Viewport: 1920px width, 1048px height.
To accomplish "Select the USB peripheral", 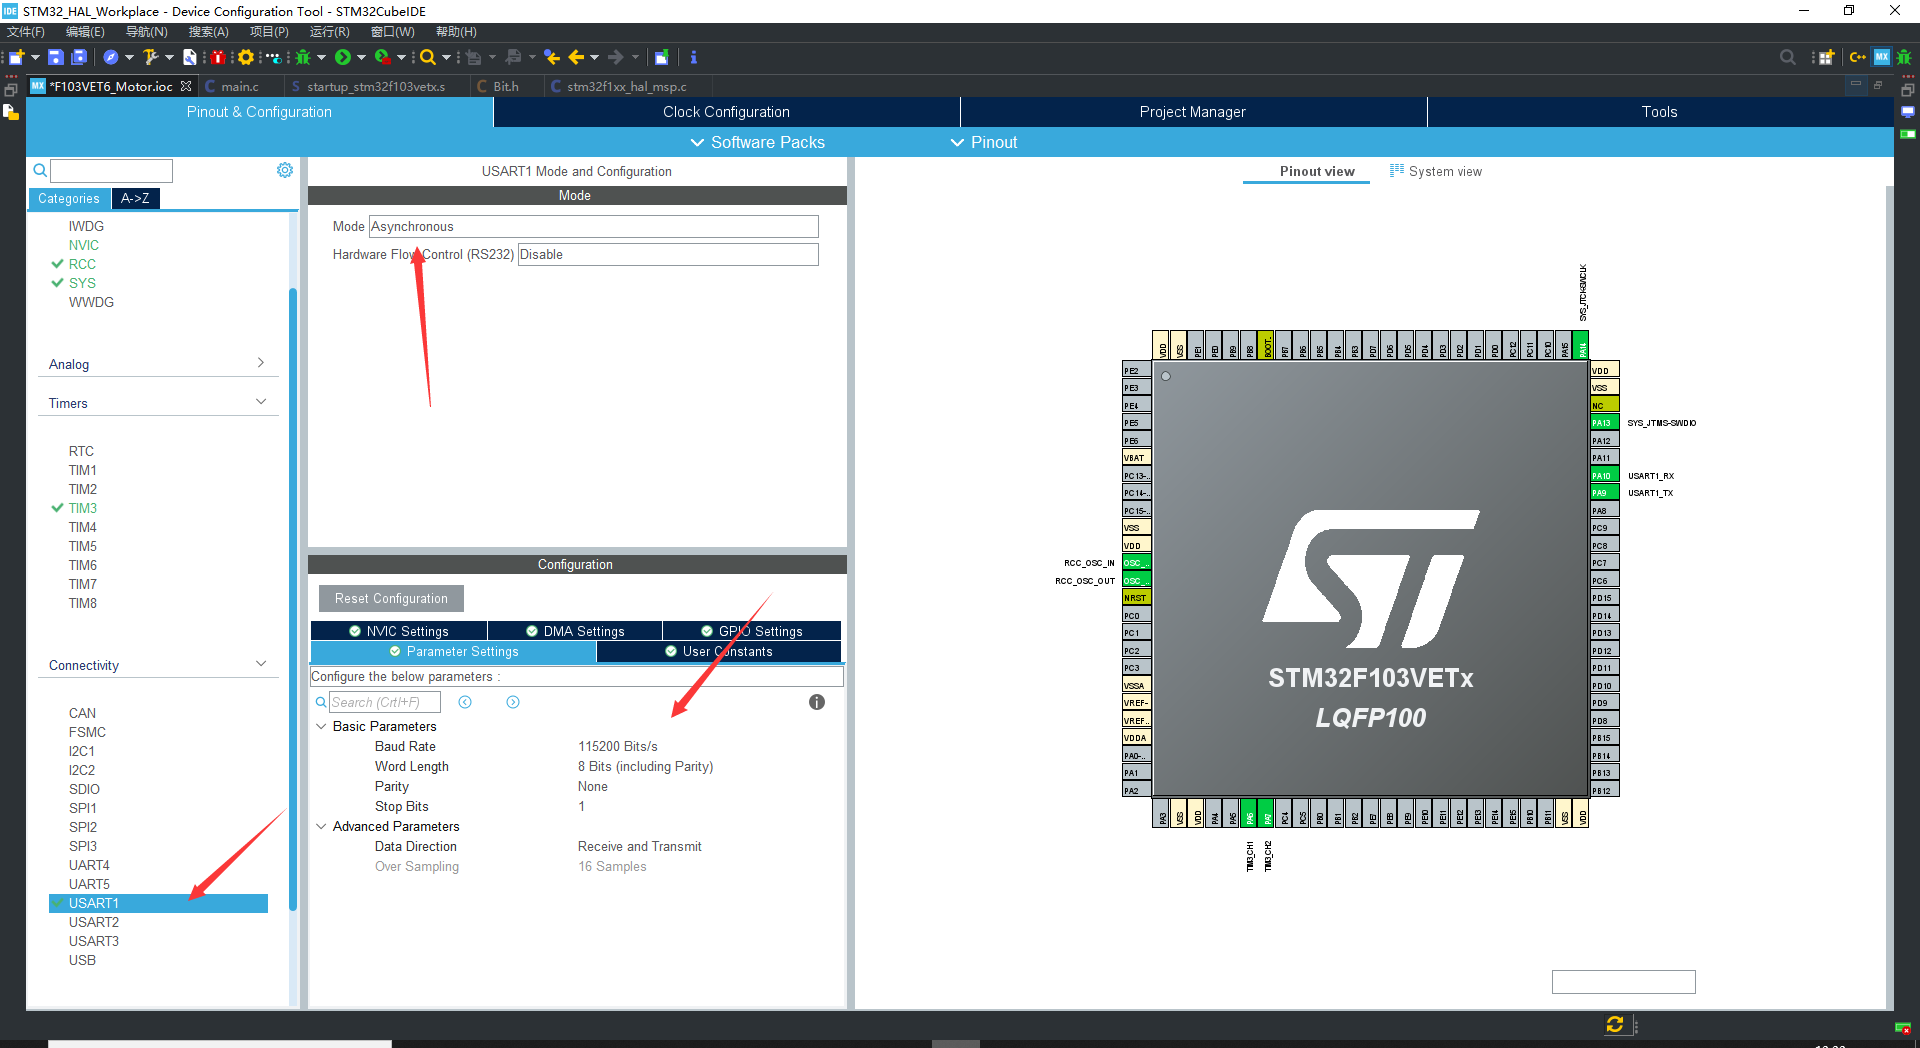I will tap(82, 960).
